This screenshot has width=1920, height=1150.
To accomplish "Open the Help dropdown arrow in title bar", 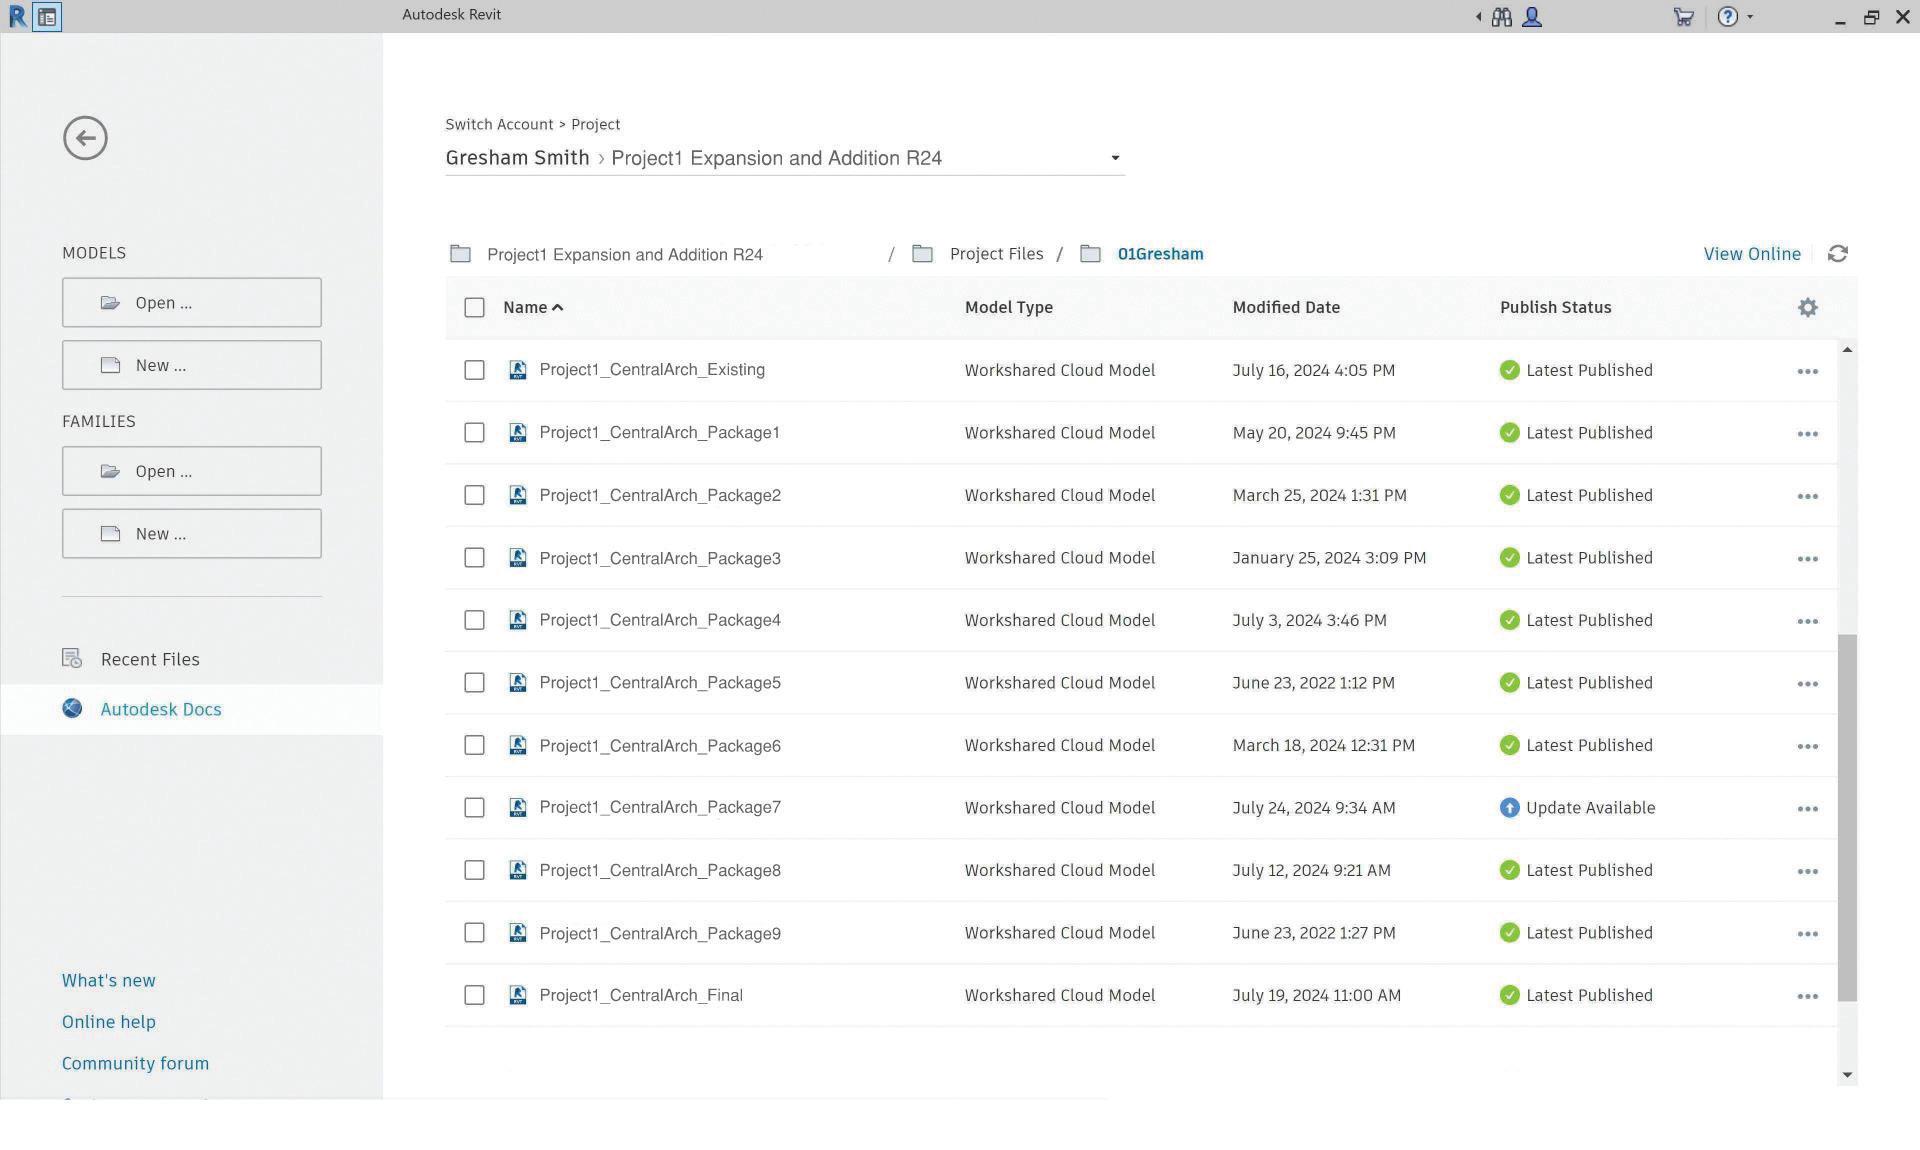I will pyautogui.click(x=1749, y=17).
